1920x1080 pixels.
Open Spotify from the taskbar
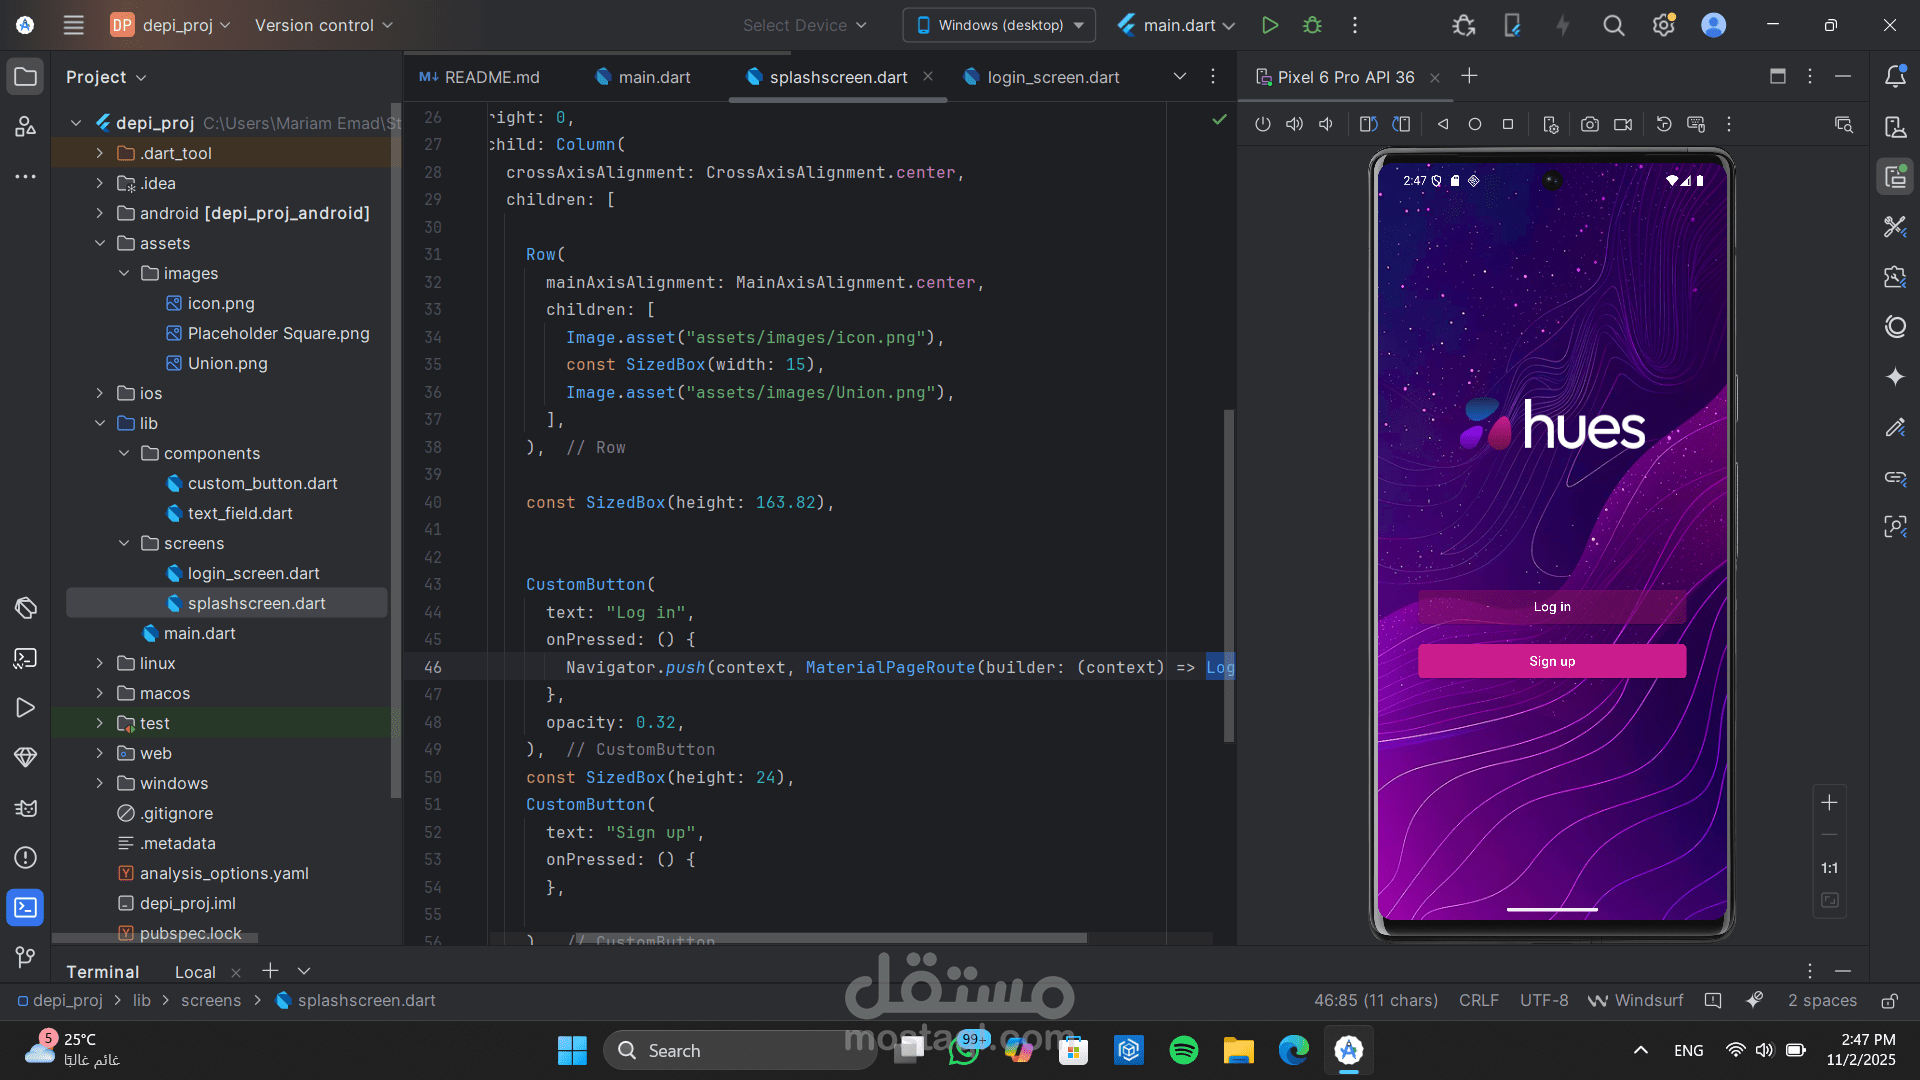[1184, 1050]
